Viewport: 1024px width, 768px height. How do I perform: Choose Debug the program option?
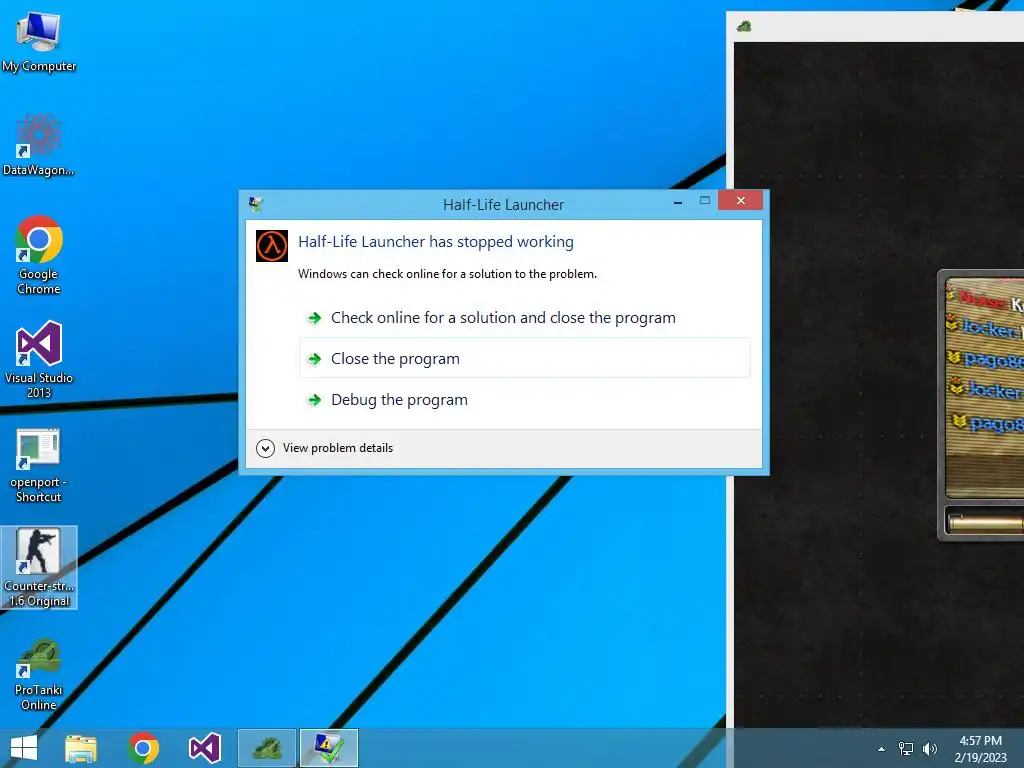524,400
